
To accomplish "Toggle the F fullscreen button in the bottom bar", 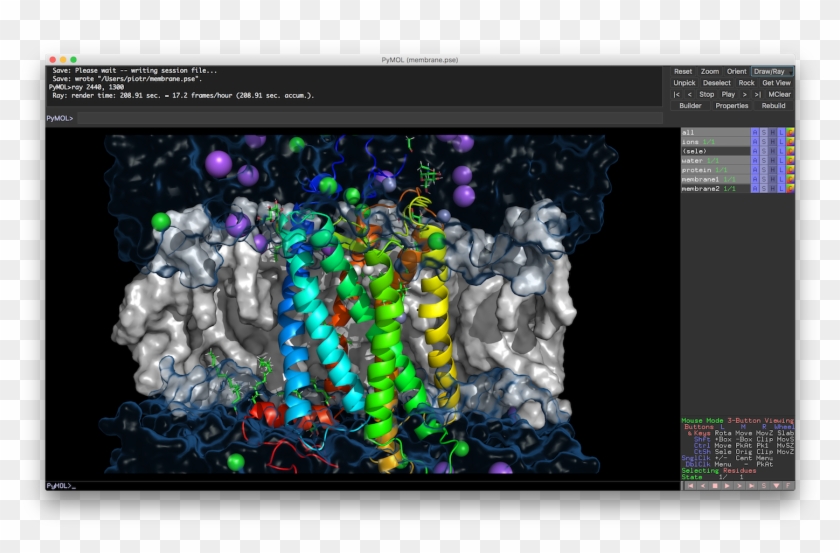I will [x=789, y=486].
